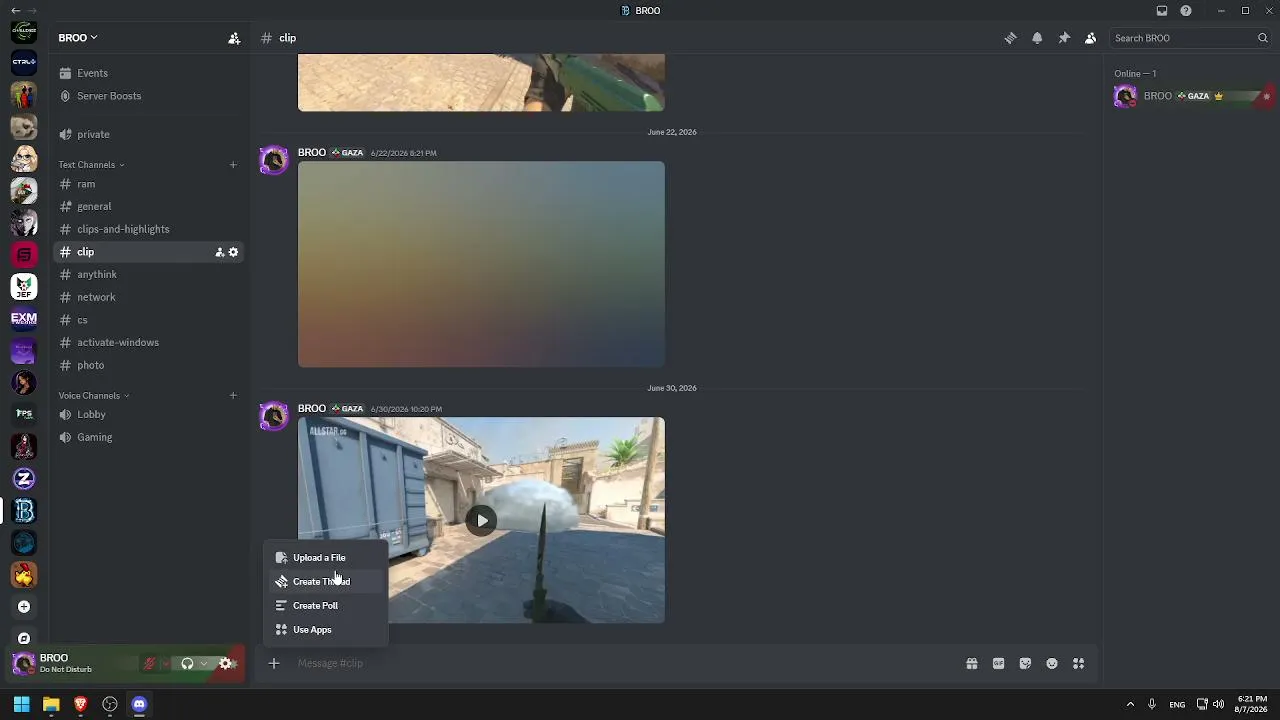
Task: Open the cs channel
Action: click(147, 320)
